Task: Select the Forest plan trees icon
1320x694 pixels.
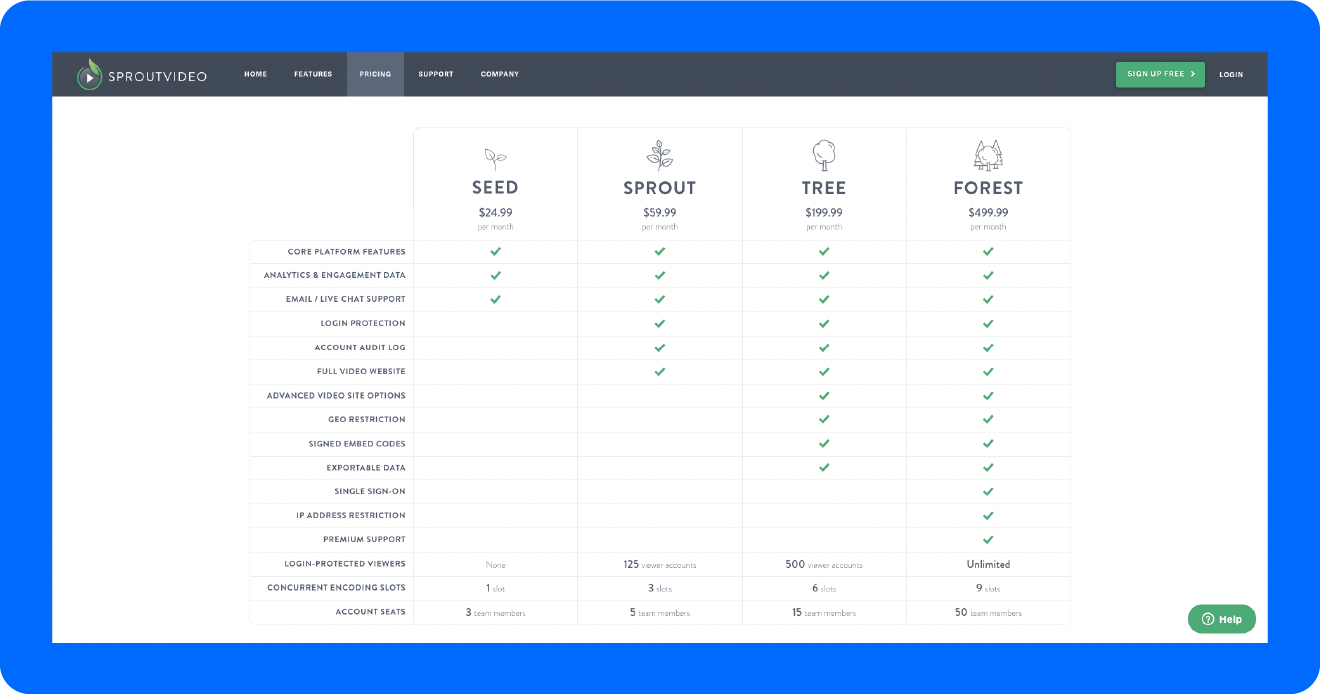Action: tap(988, 155)
